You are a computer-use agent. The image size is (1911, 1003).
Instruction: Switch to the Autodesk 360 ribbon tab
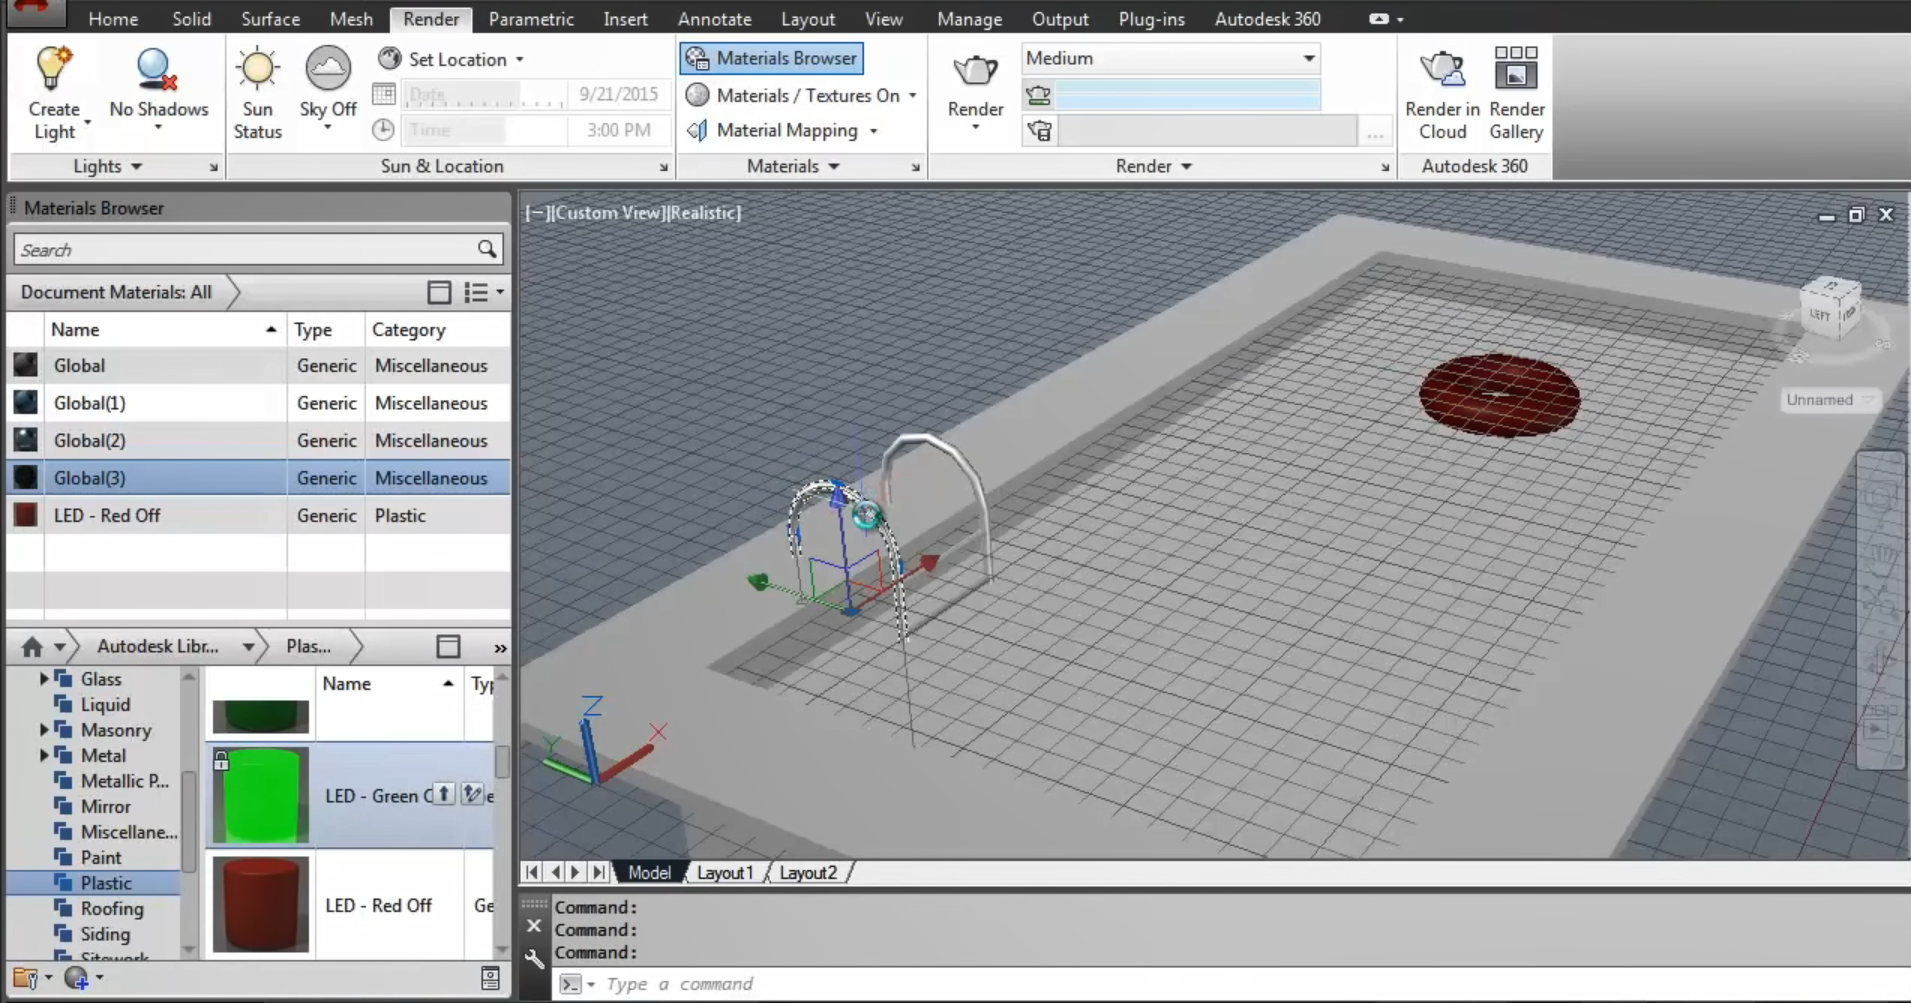pos(1267,19)
